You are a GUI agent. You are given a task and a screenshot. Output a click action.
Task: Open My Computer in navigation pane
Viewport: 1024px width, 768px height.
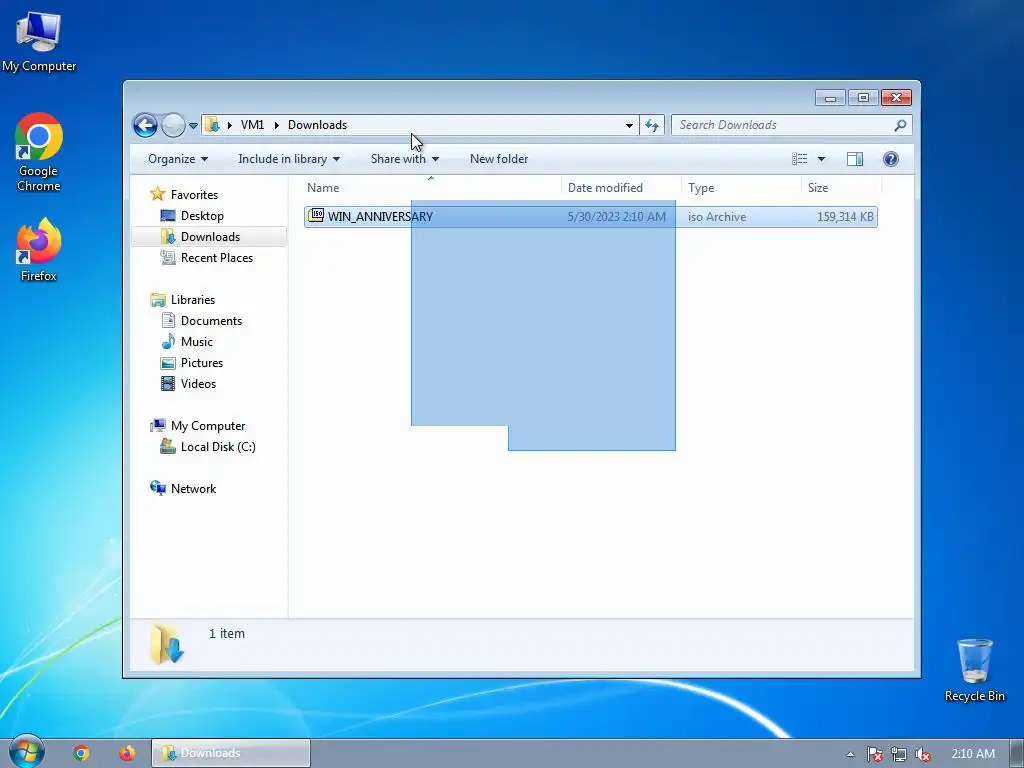(208, 426)
